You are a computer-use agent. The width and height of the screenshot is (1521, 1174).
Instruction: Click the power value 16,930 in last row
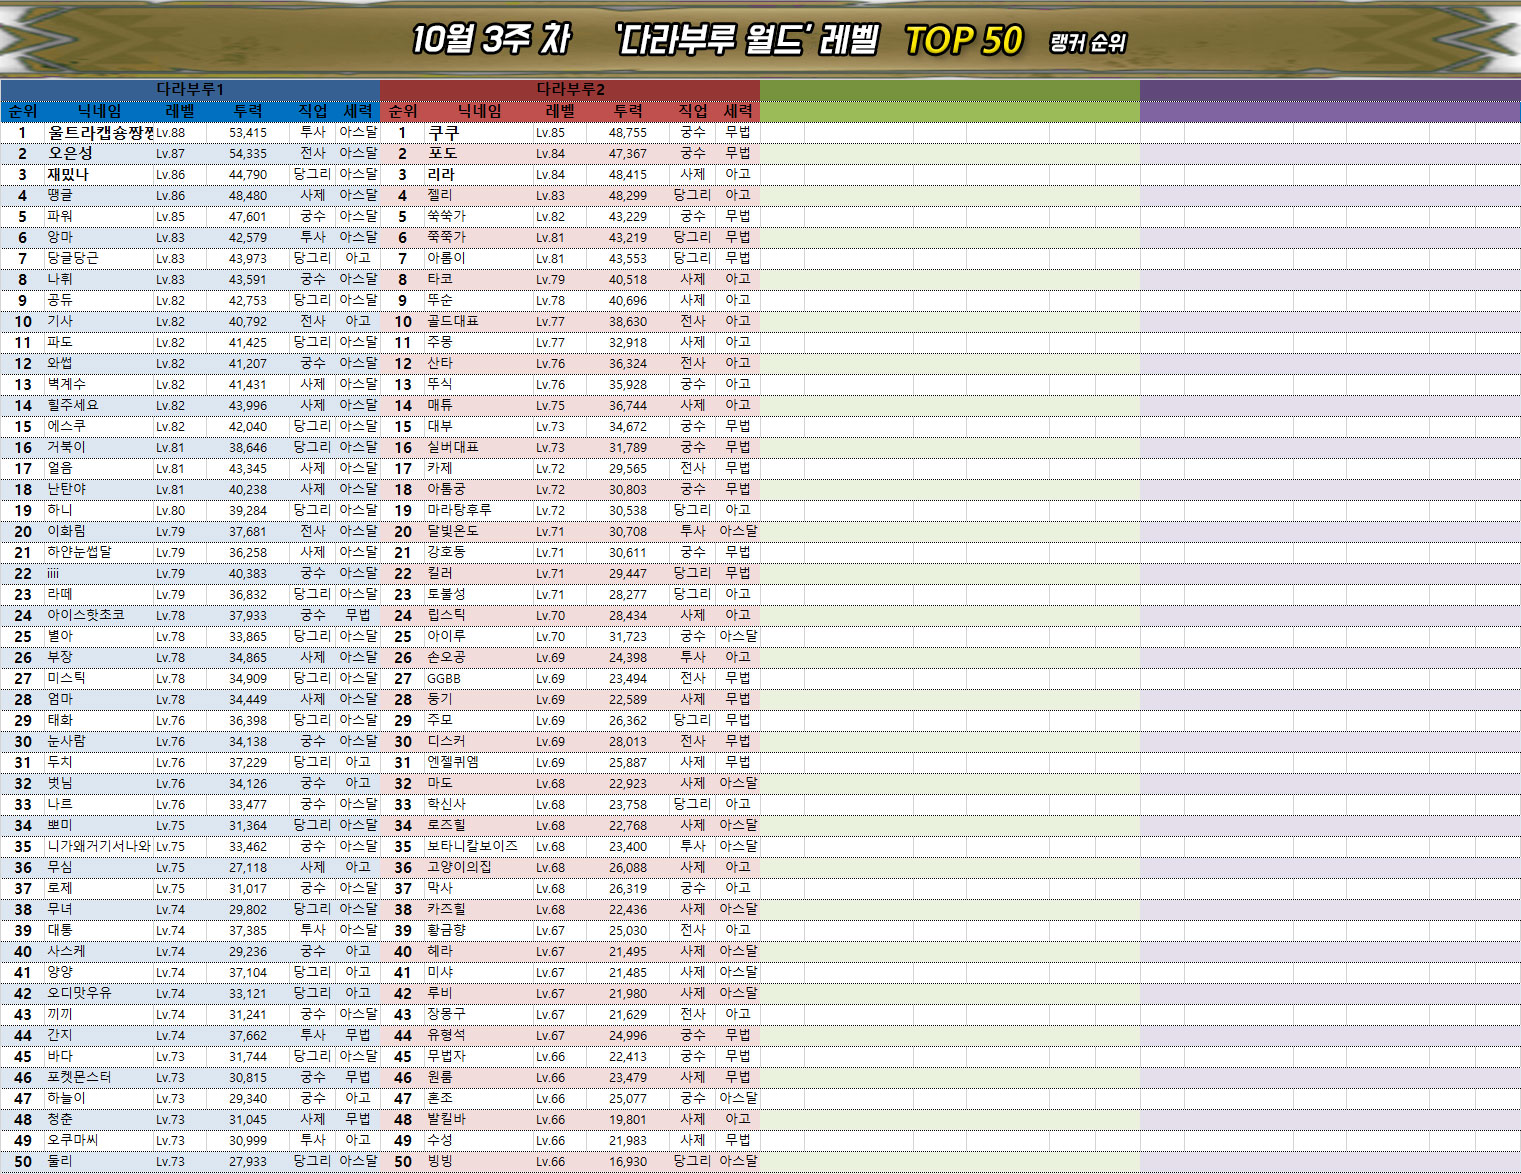(627, 1161)
